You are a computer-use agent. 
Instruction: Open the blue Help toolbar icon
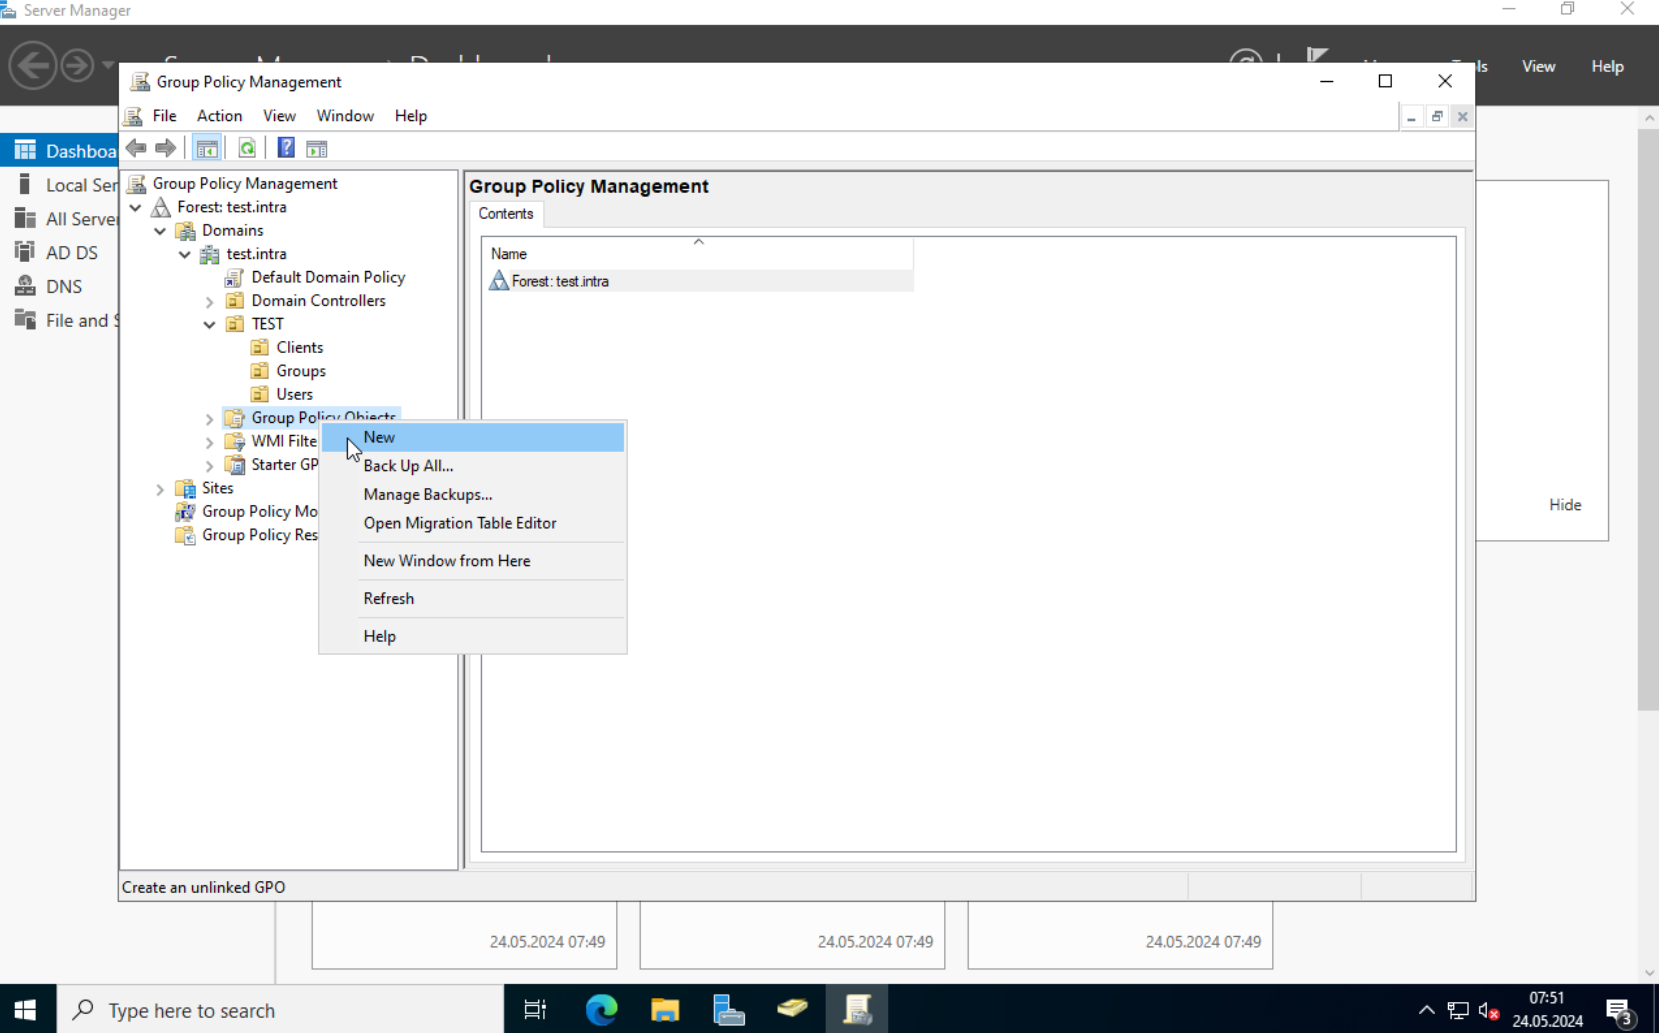coord(286,148)
